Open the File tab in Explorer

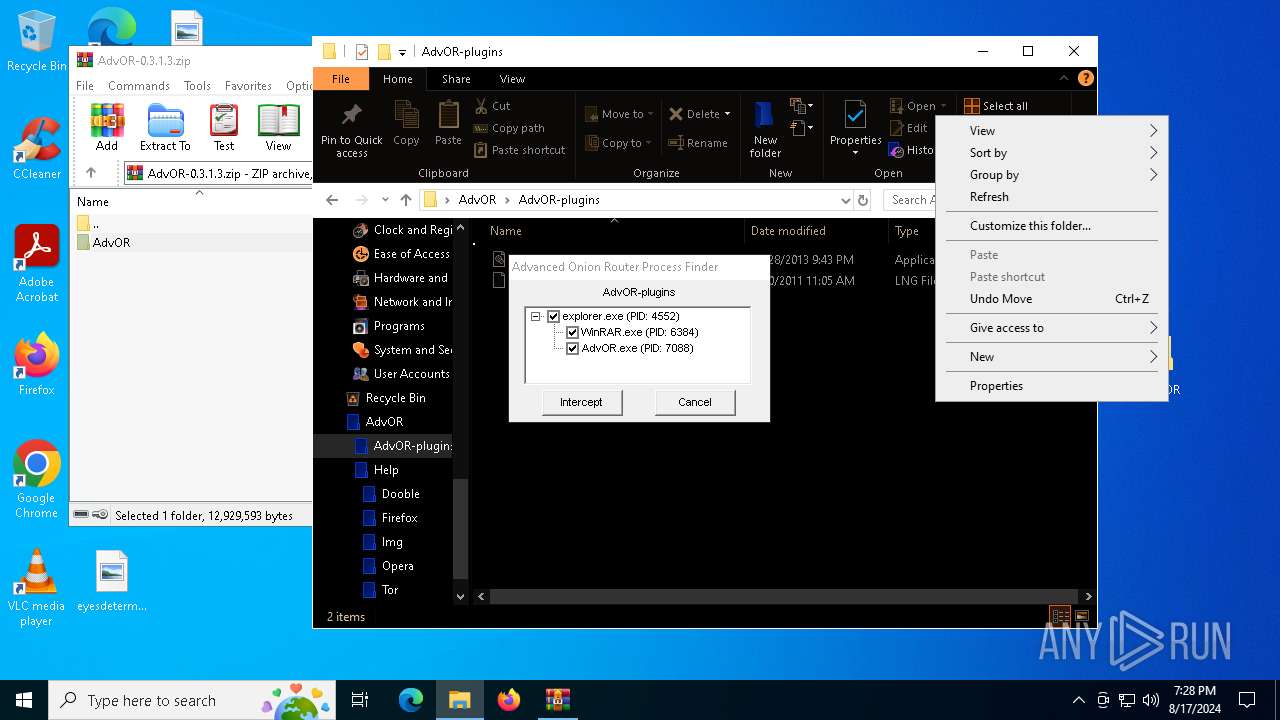[x=341, y=79]
